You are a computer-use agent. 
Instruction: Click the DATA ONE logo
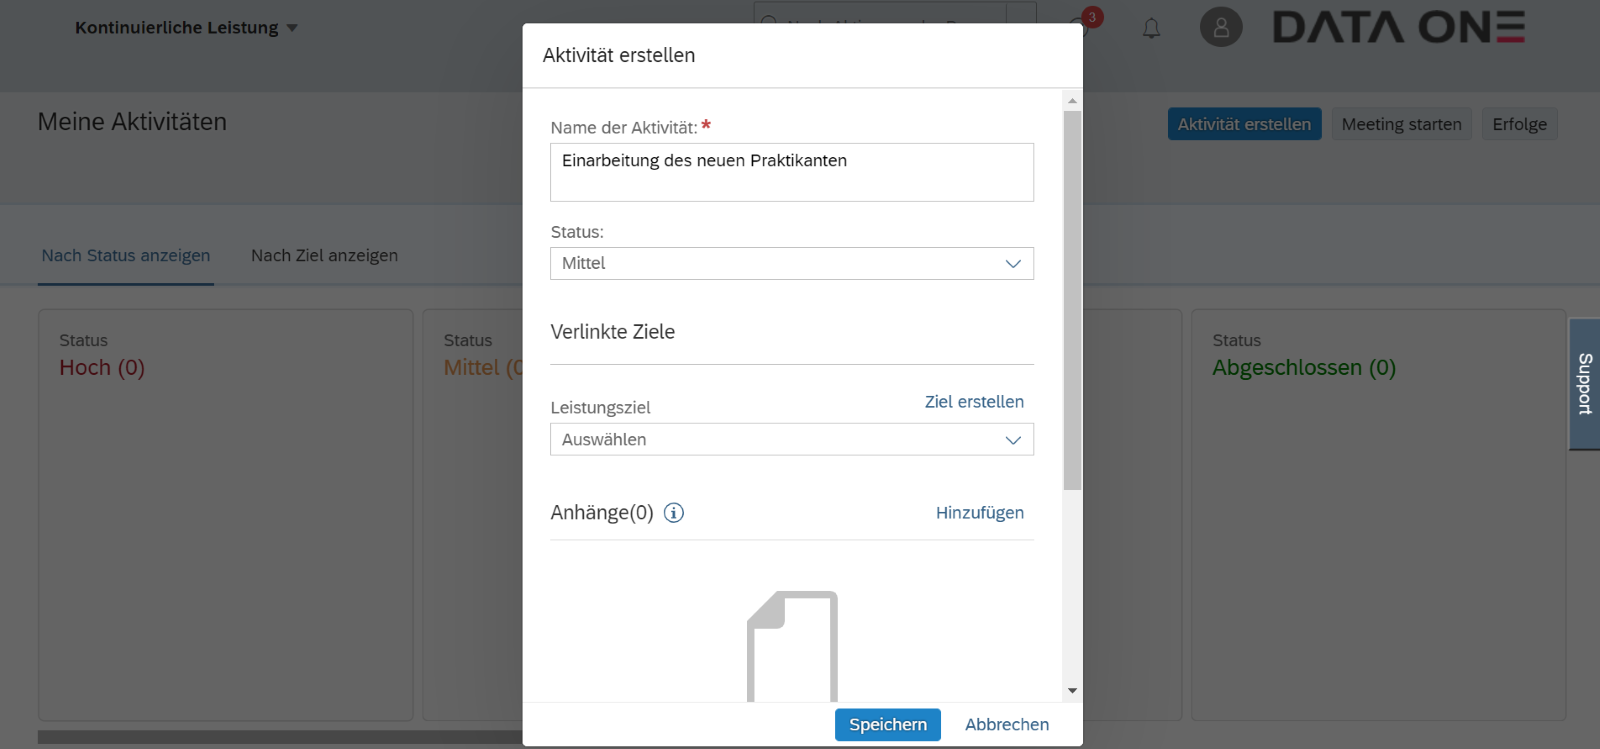[x=1398, y=28]
